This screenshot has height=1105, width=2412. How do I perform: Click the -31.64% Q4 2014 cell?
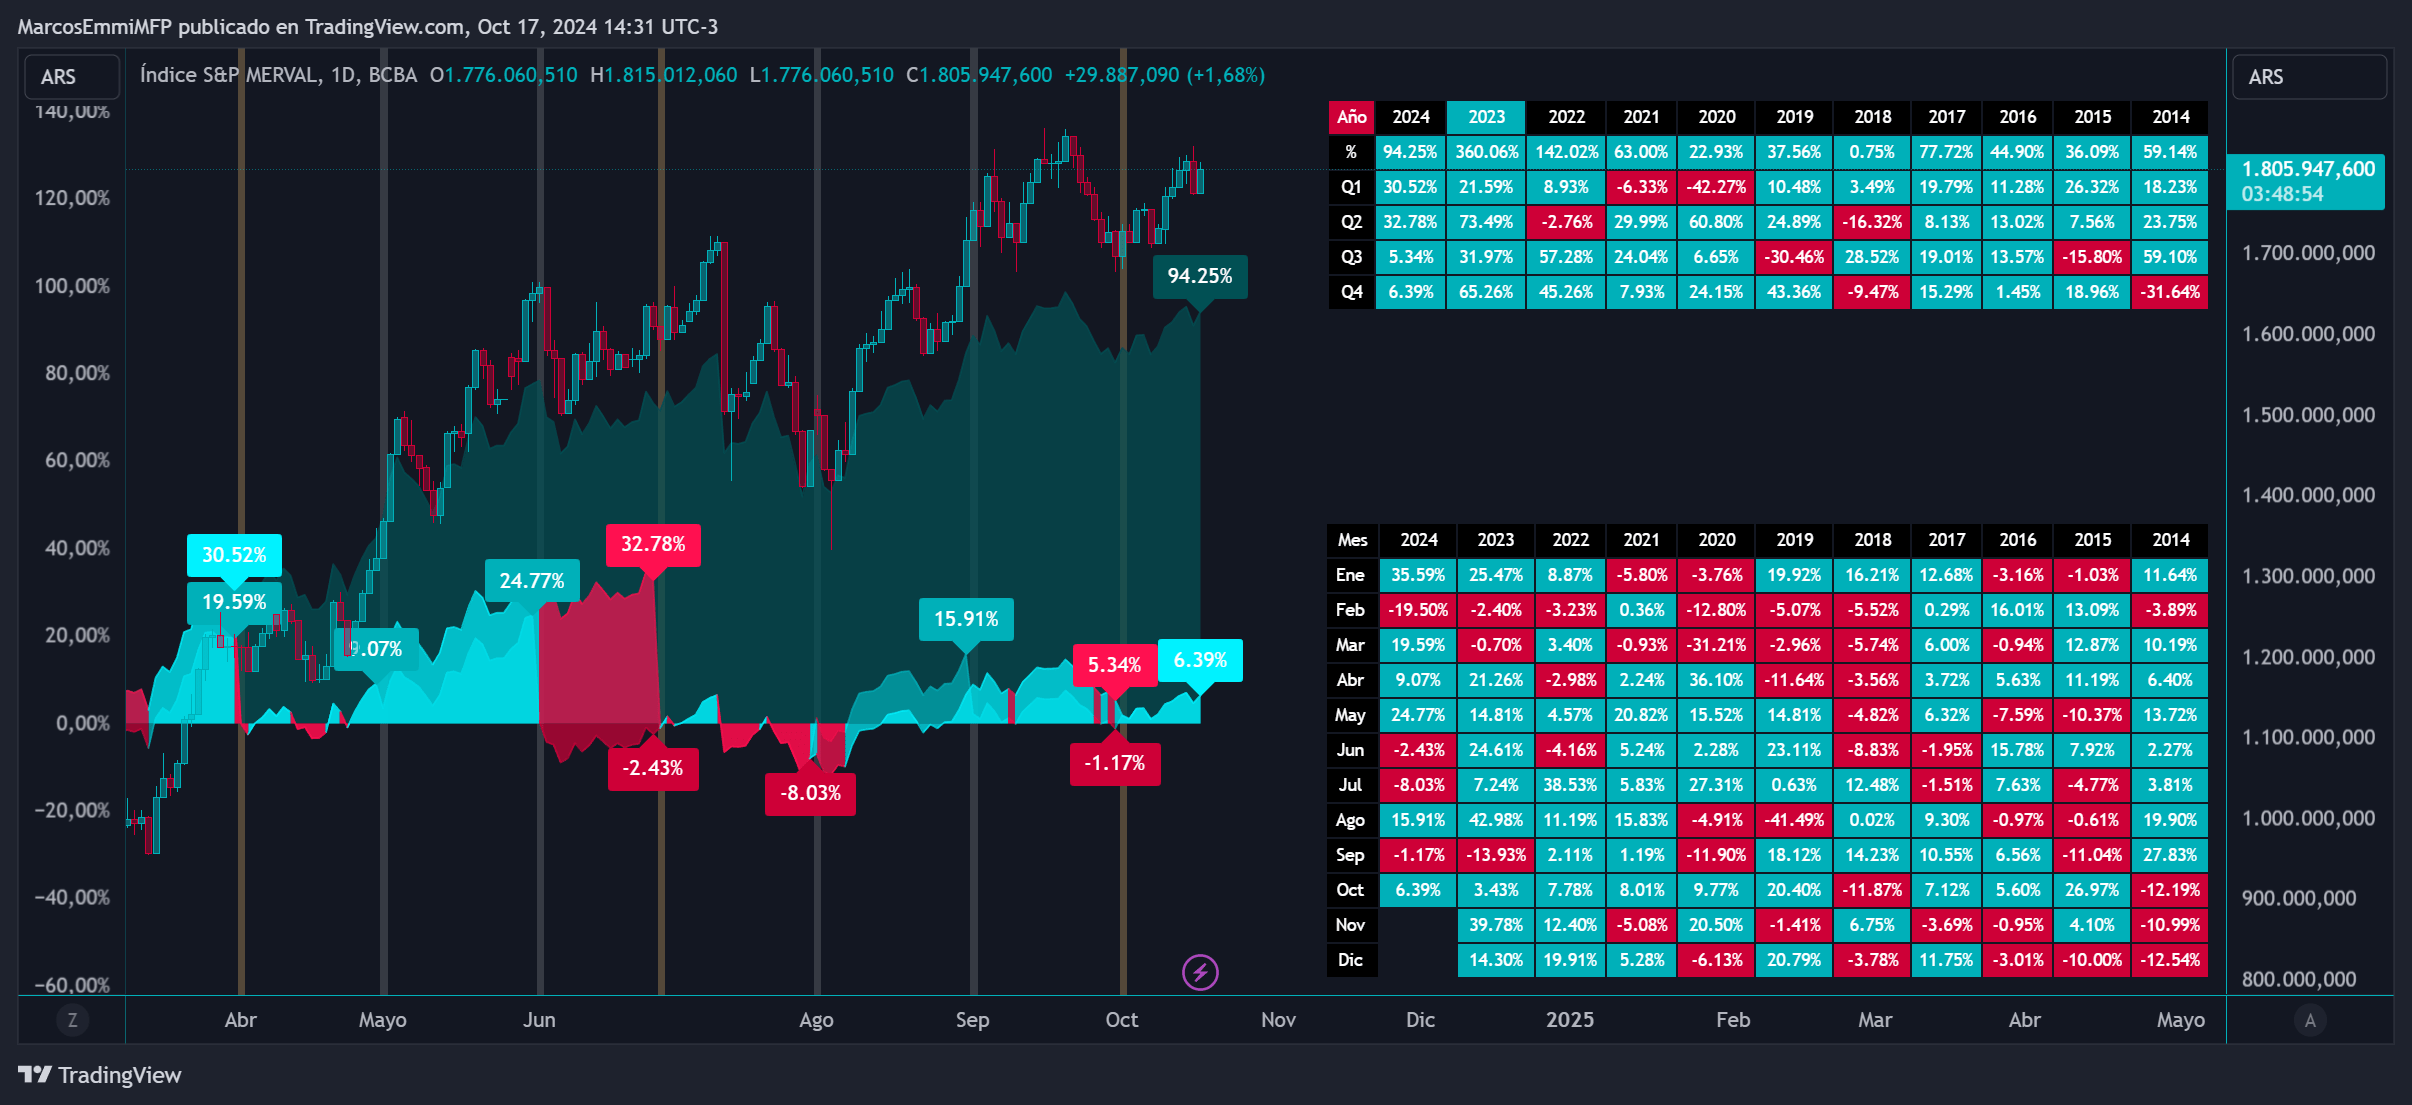[x=2170, y=292]
